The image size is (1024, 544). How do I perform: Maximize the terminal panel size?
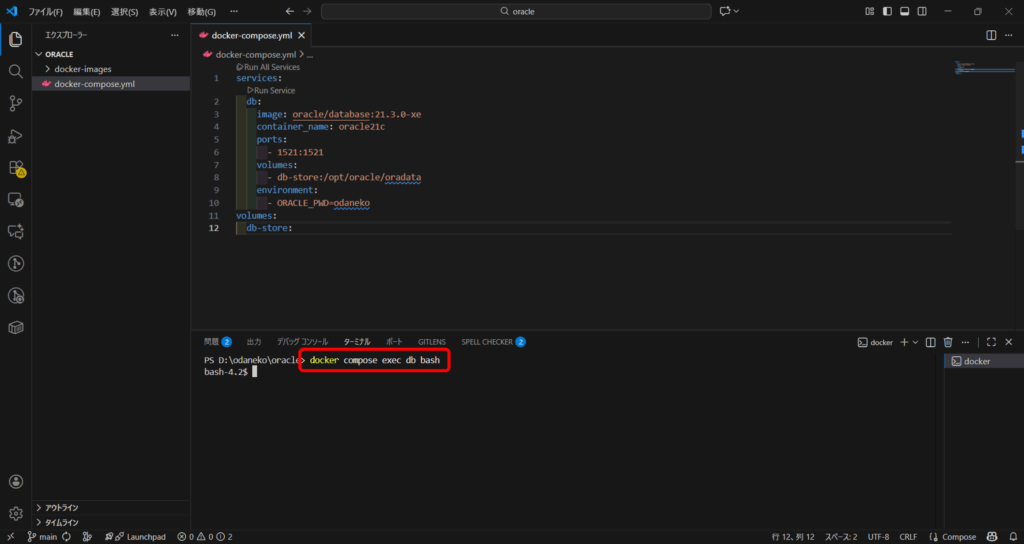pos(991,342)
